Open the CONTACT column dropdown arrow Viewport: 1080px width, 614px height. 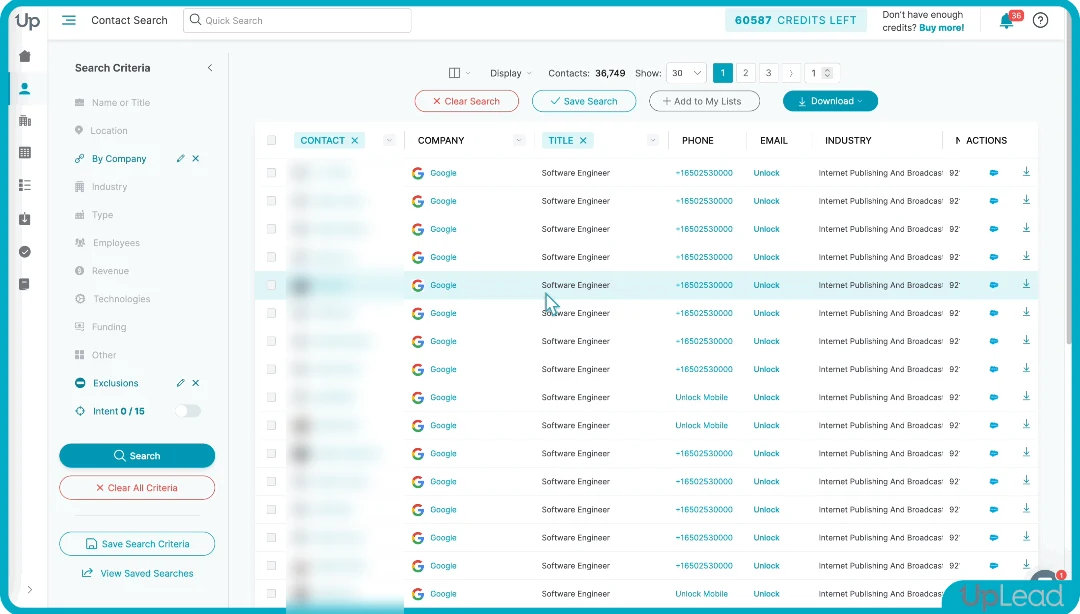point(389,141)
